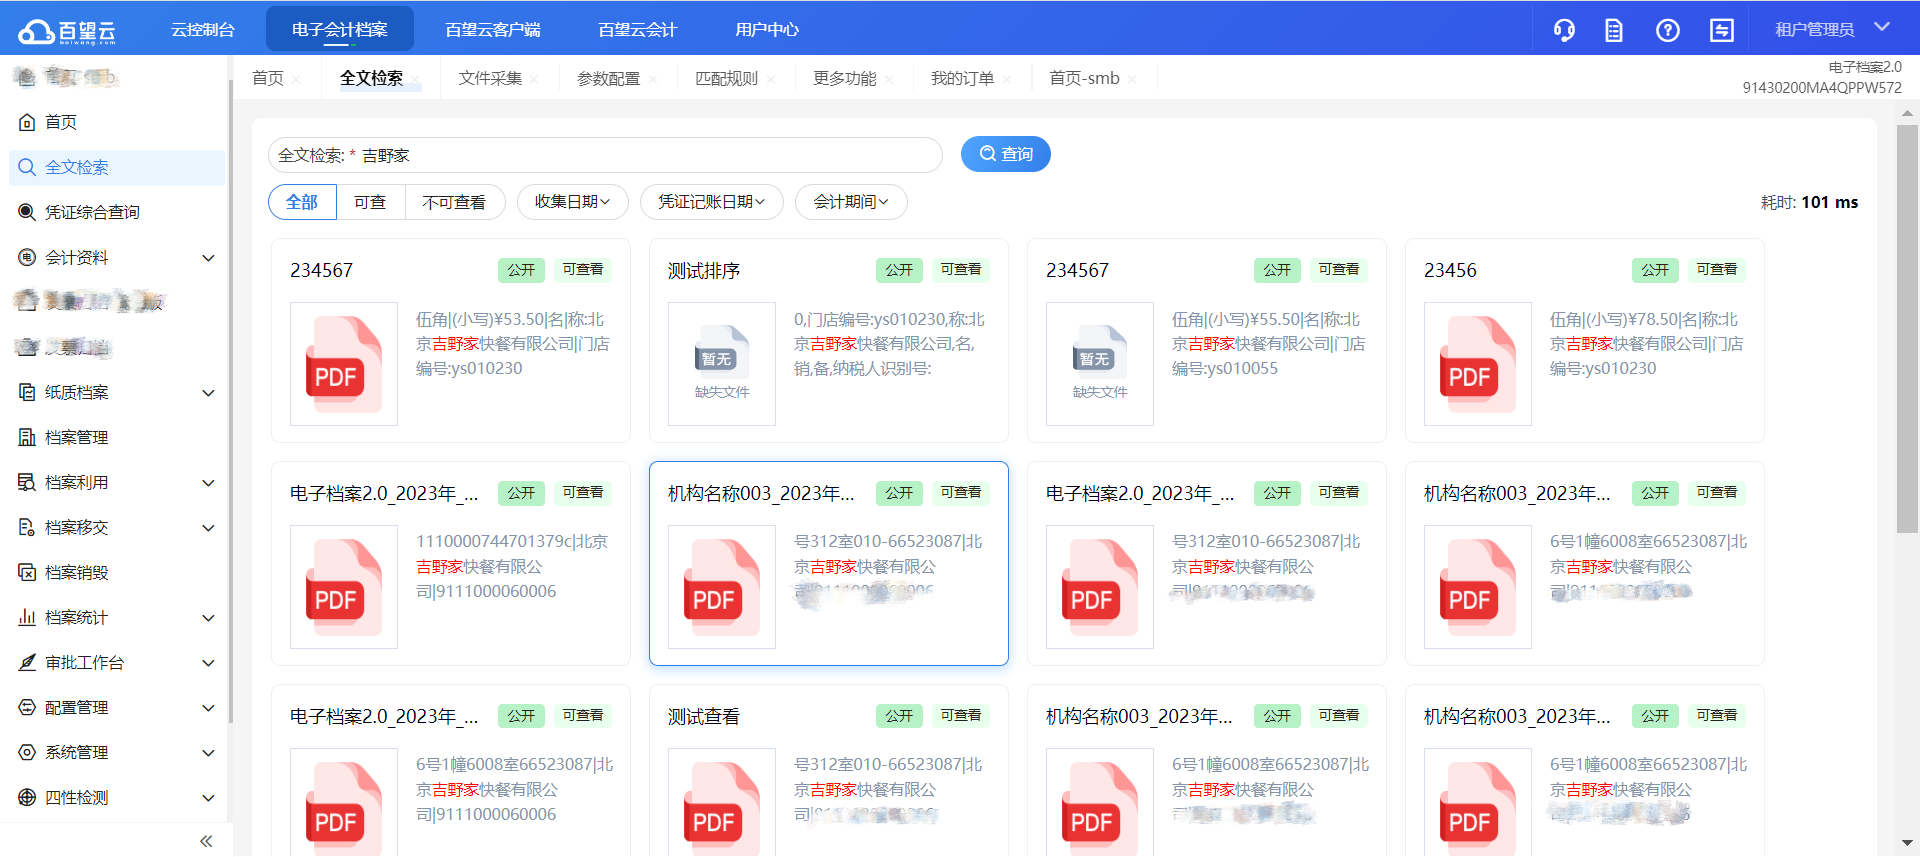Click the 凭证综合查询 search icon
Viewport: 1920px width, 857px height.
click(27, 212)
